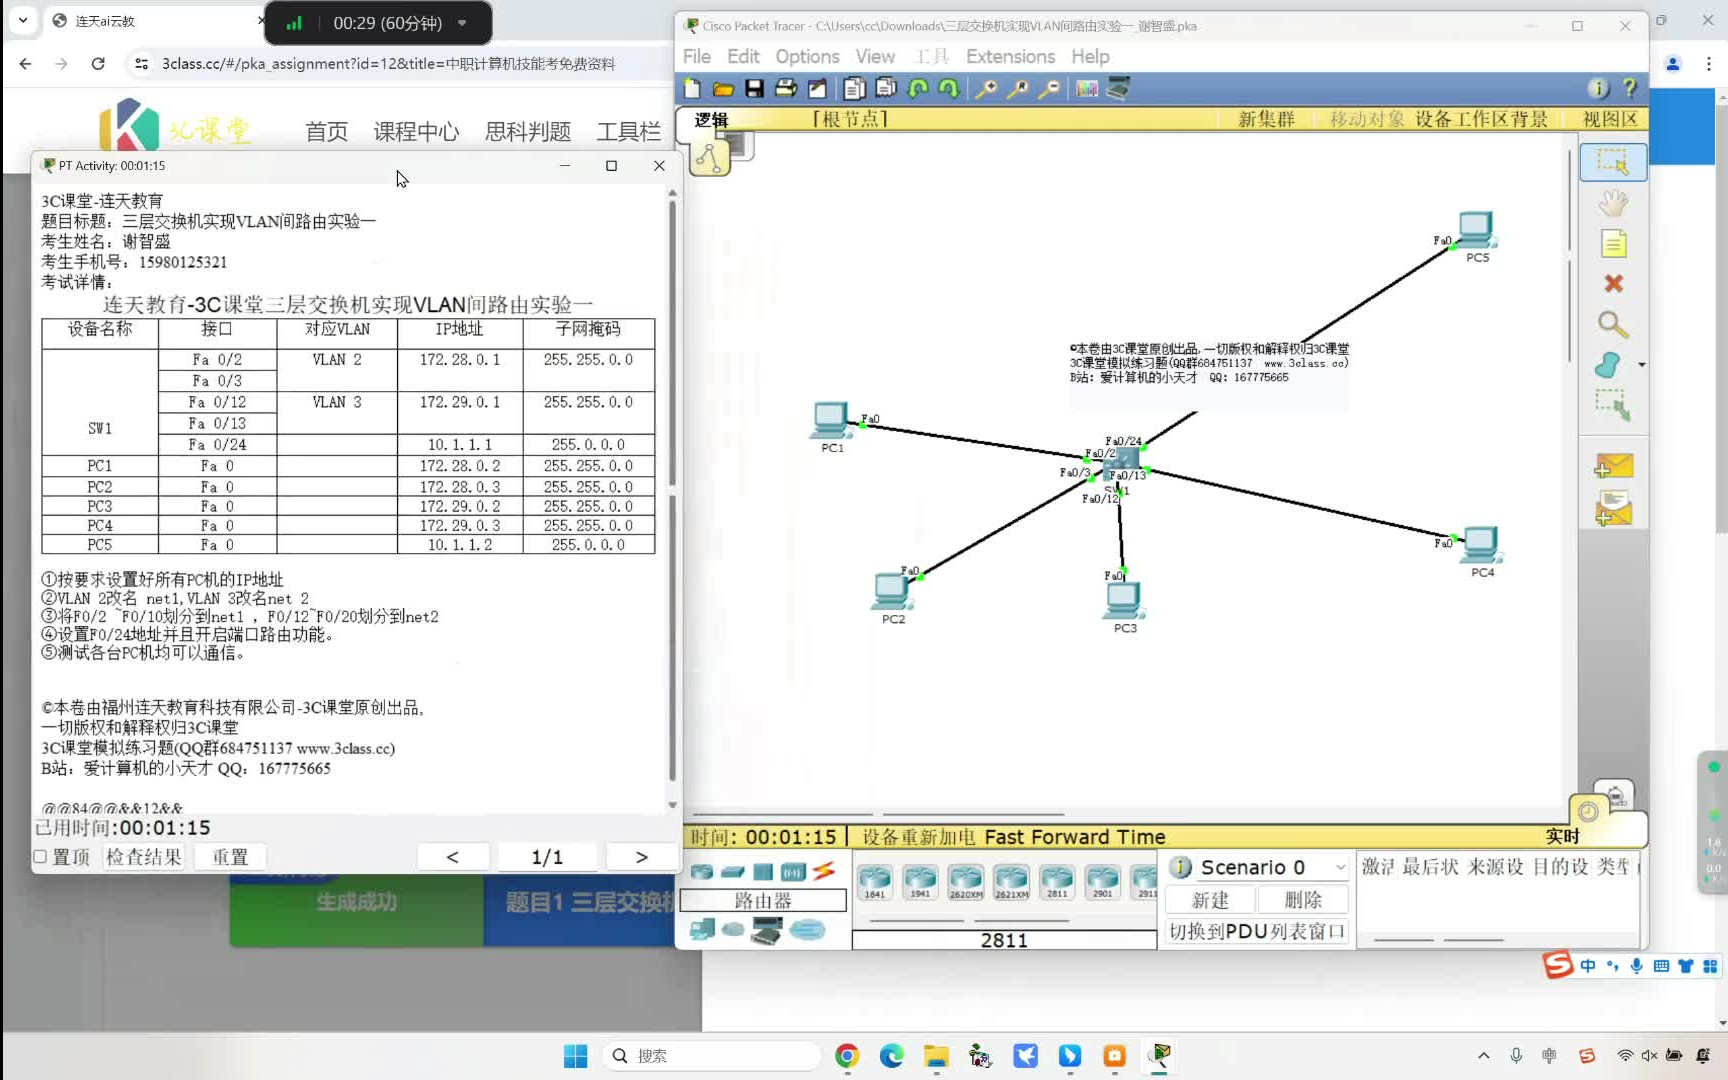The image size is (1728, 1080).
Task: Click Fast Forward Time button
Action: [1075, 837]
